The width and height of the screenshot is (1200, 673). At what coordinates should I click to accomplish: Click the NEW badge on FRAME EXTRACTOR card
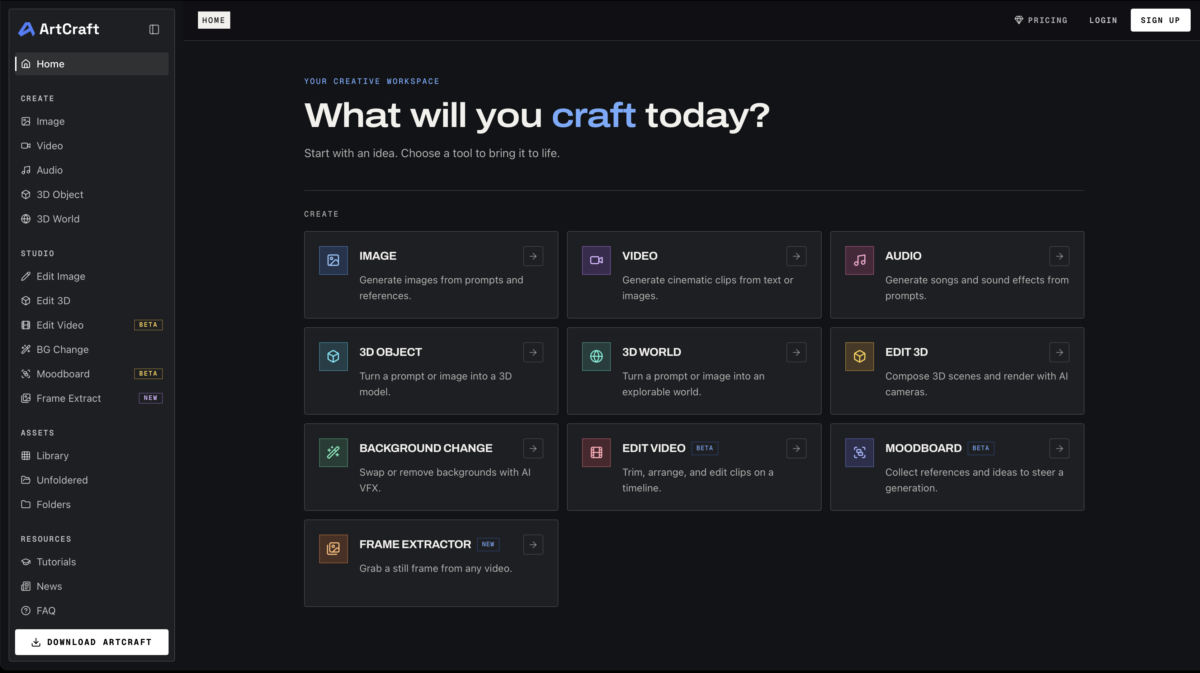(x=488, y=544)
